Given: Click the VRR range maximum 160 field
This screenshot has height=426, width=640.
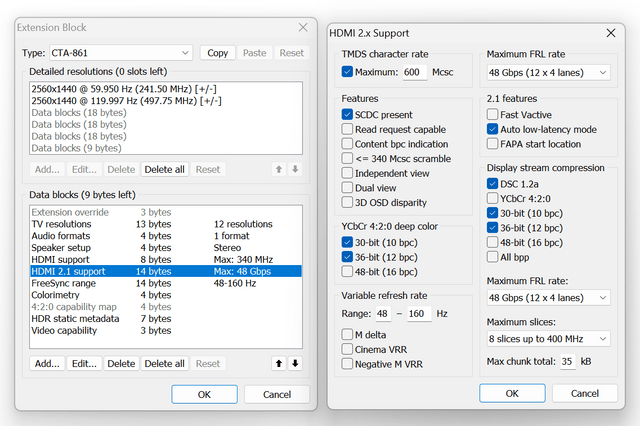Looking at the screenshot, I should coord(419,313).
